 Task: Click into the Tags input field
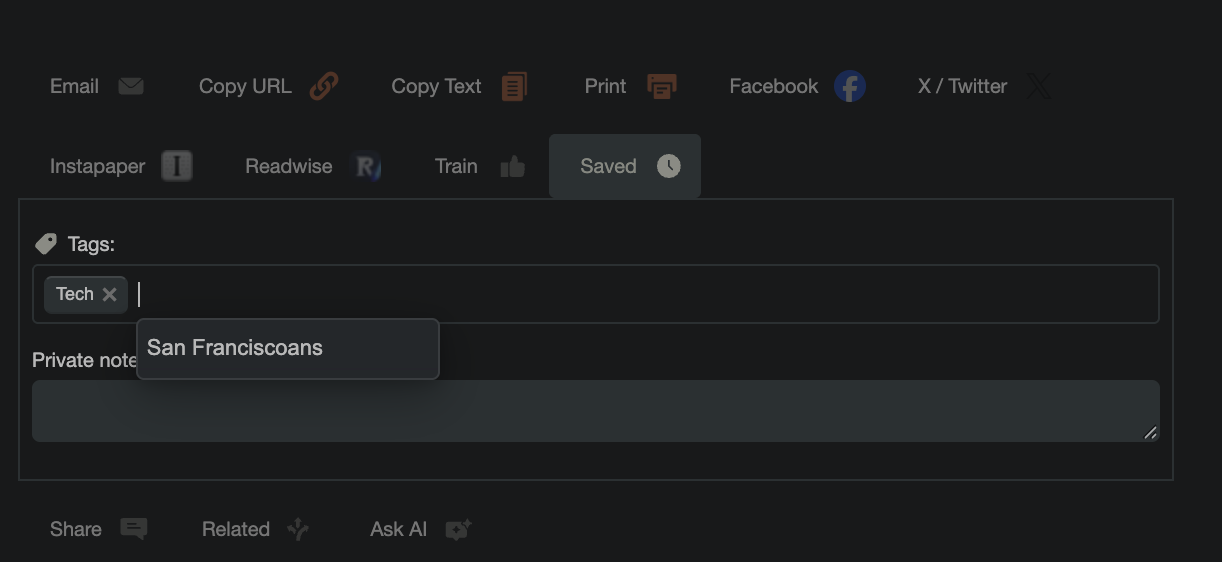[640, 294]
